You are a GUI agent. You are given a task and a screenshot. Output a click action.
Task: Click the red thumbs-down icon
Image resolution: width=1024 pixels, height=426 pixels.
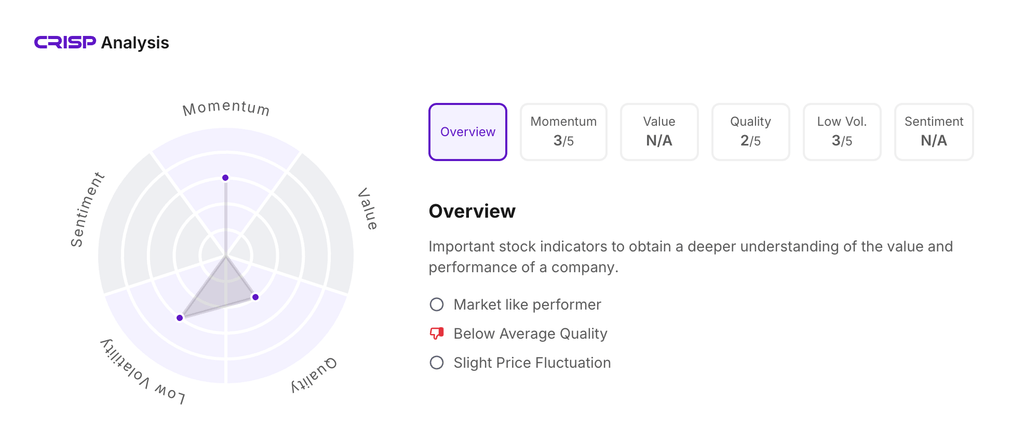click(x=436, y=333)
